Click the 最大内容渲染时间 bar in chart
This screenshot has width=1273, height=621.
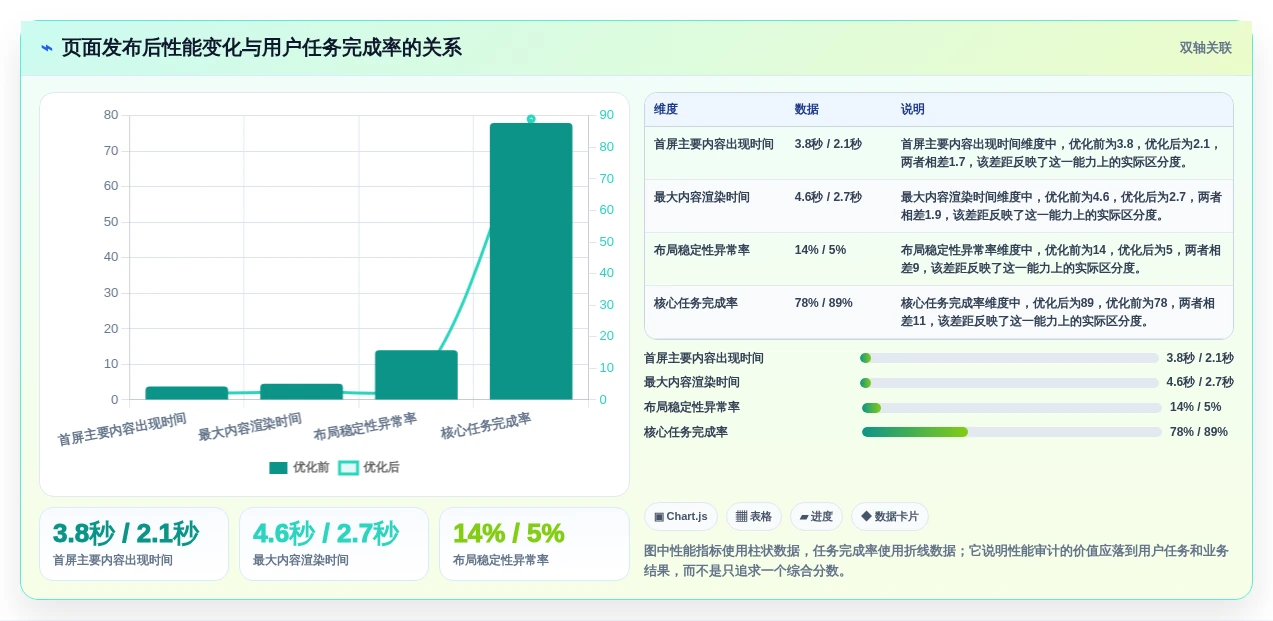301,392
